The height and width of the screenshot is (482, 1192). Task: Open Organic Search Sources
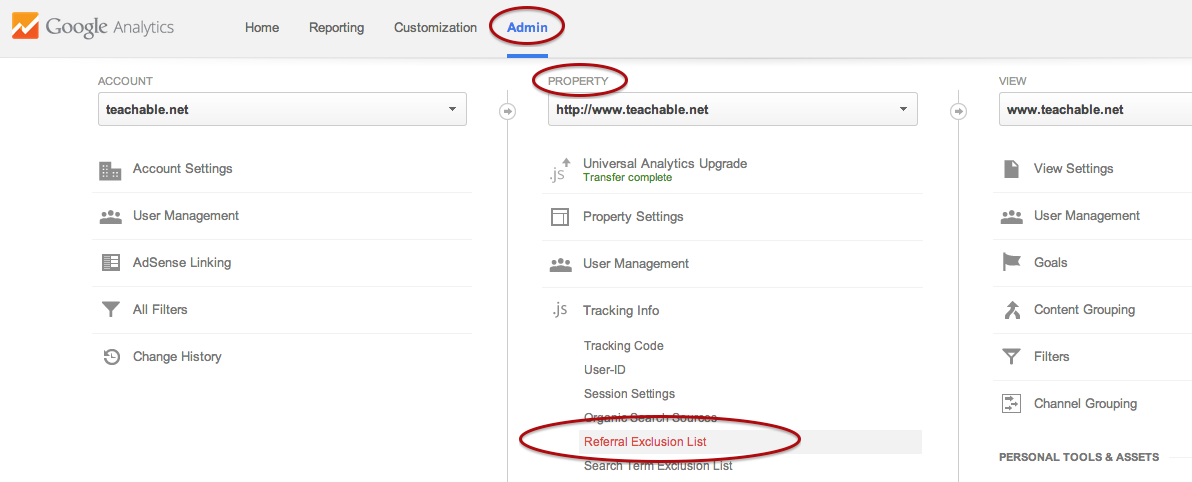[x=650, y=417]
